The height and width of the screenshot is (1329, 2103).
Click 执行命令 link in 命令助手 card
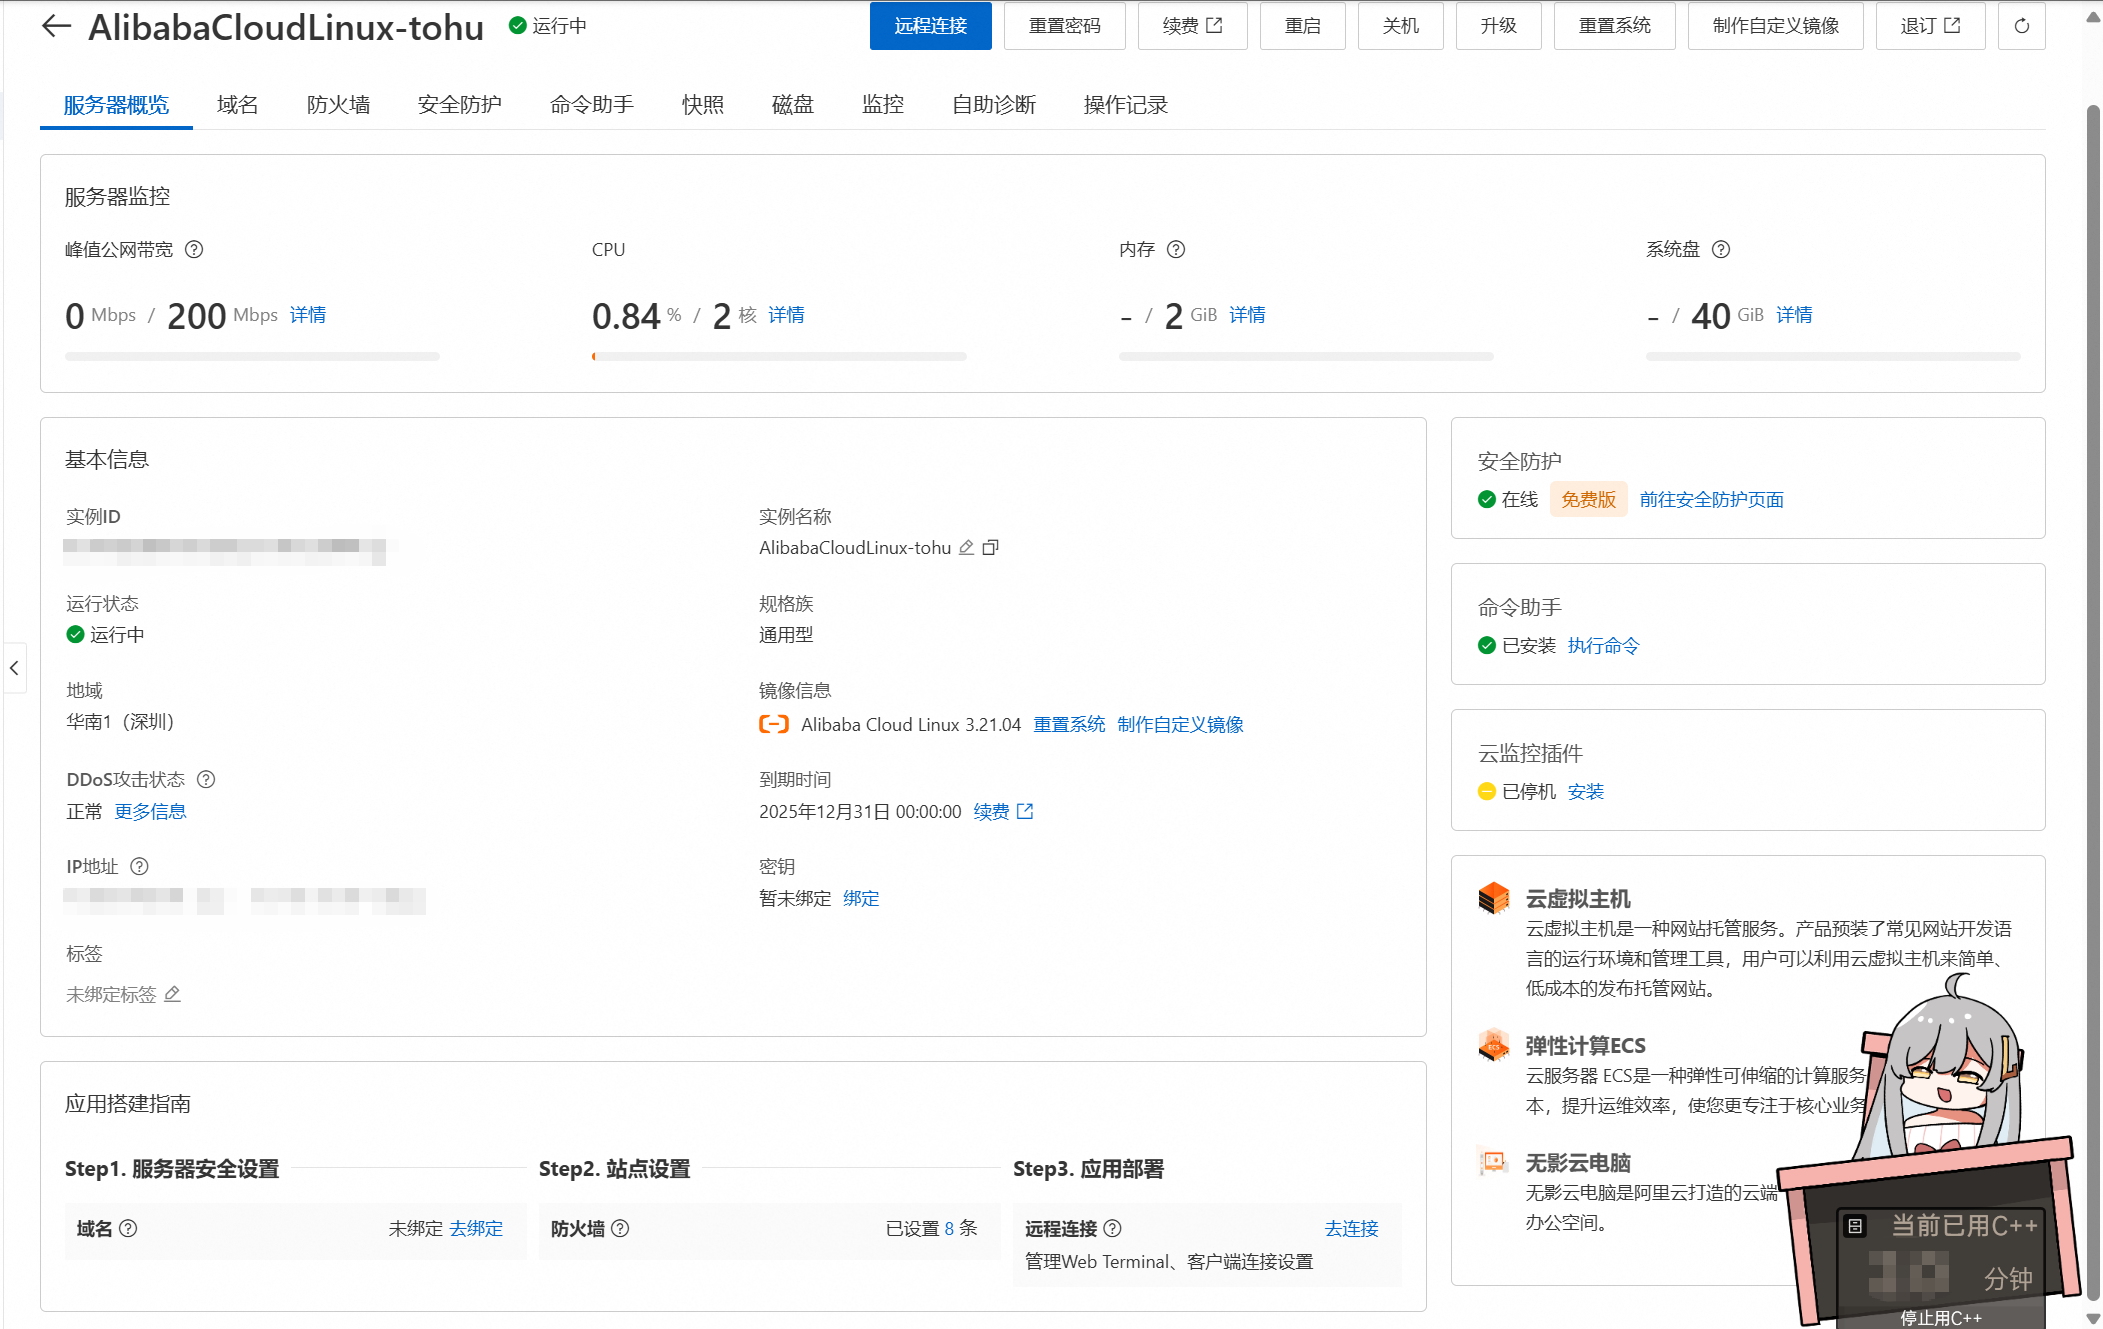coord(1604,645)
